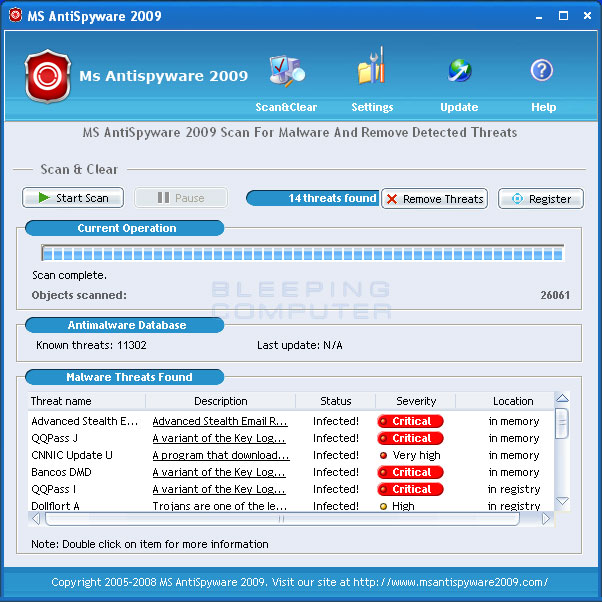
Task: Click Dollfort A Trojans description text
Action: point(220,506)
